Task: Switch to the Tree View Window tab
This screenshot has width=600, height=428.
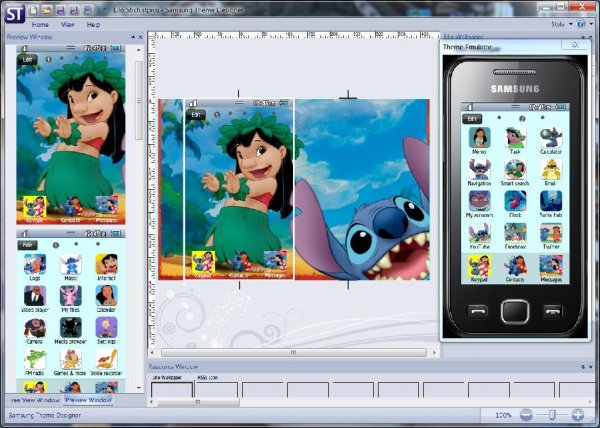Action: click(35, 400)
